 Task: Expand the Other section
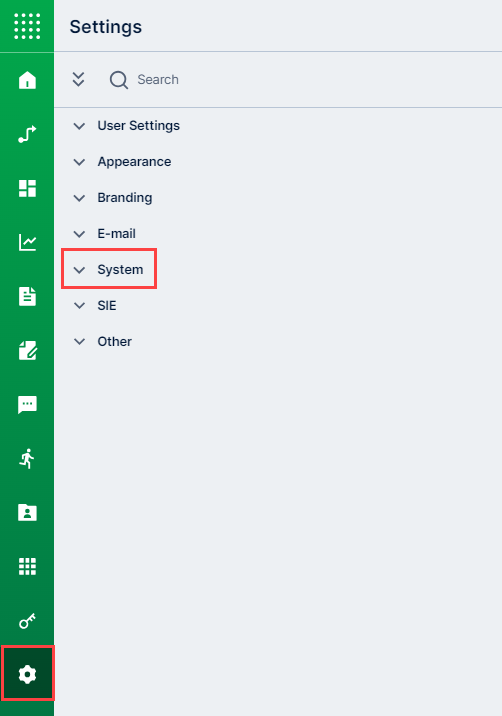pos(103,342)
